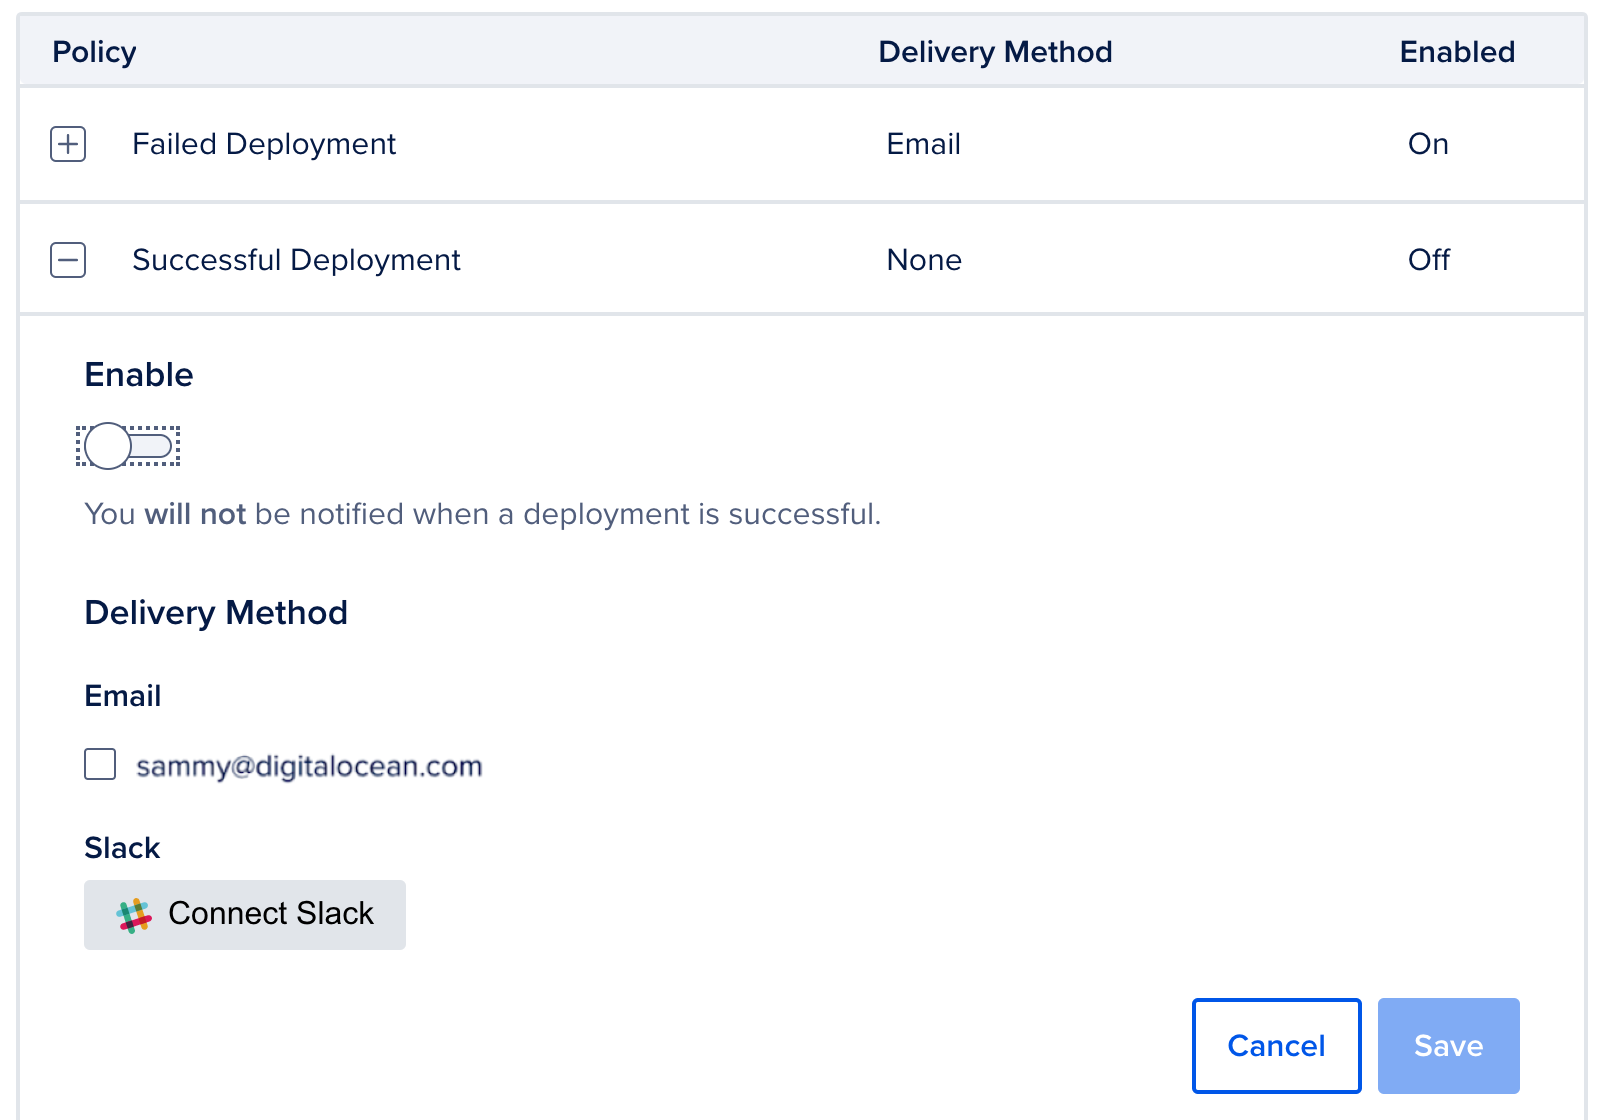Click the Enabled column header
This screenshot has height=1120, width=1606.
1457,52
